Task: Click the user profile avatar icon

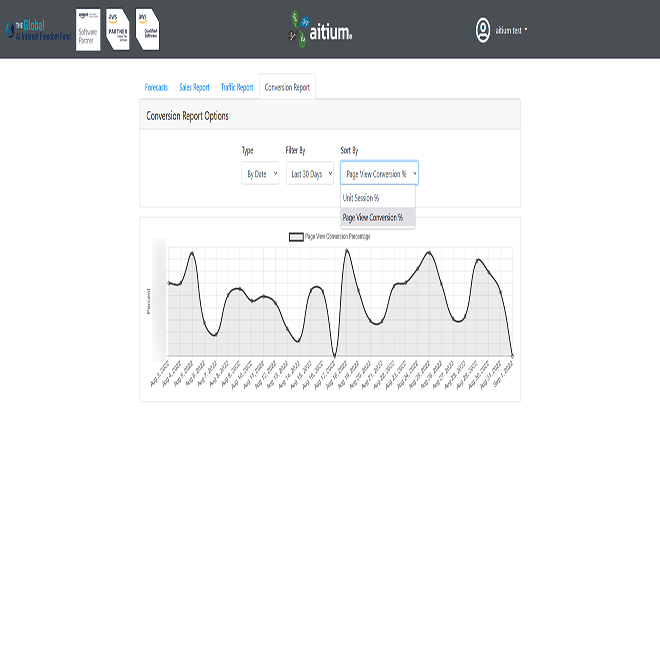Action: 483,30
